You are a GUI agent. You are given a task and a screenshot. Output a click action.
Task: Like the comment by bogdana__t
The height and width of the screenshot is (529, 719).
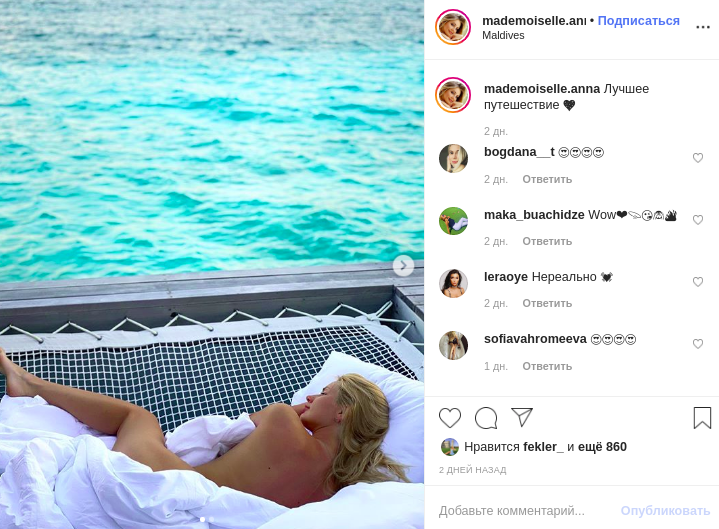[698, 158]
